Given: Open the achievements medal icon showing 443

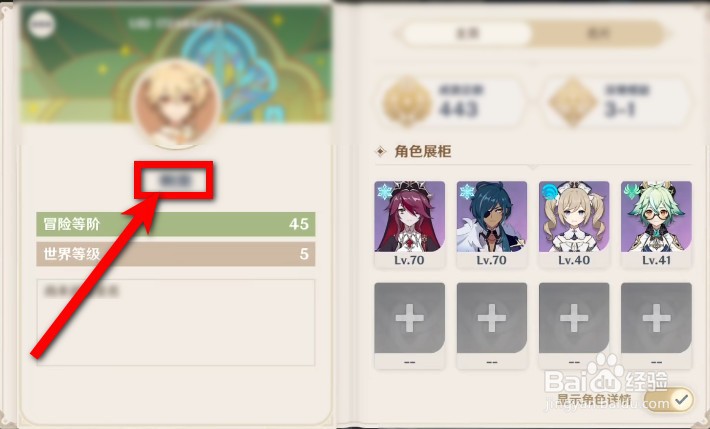Looking at the screenshot, I should point(407,101).
